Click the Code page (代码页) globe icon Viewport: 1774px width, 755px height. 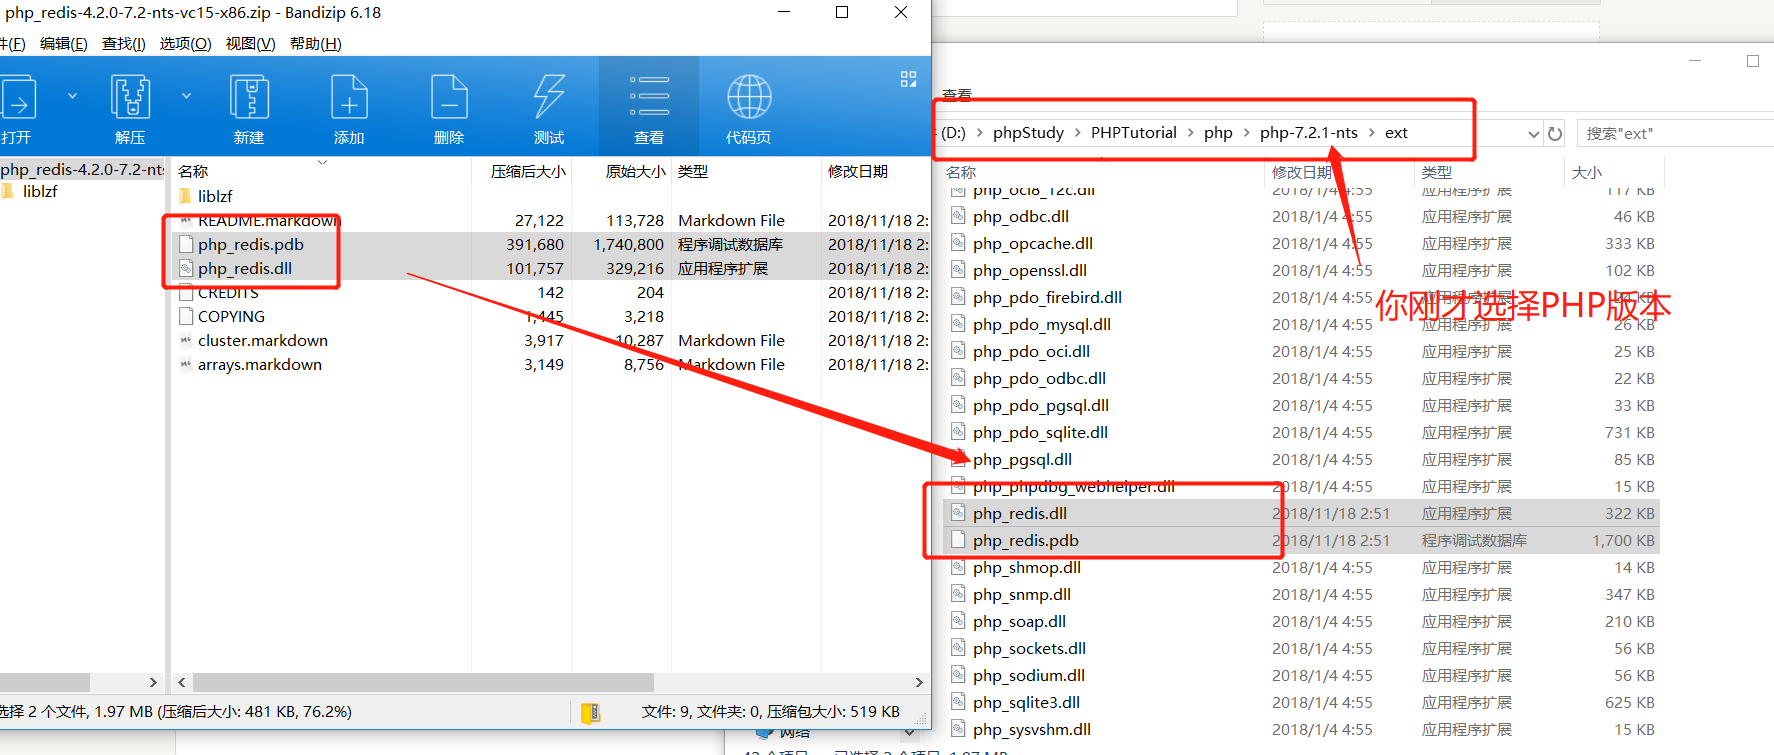click(x=749, y=97)
